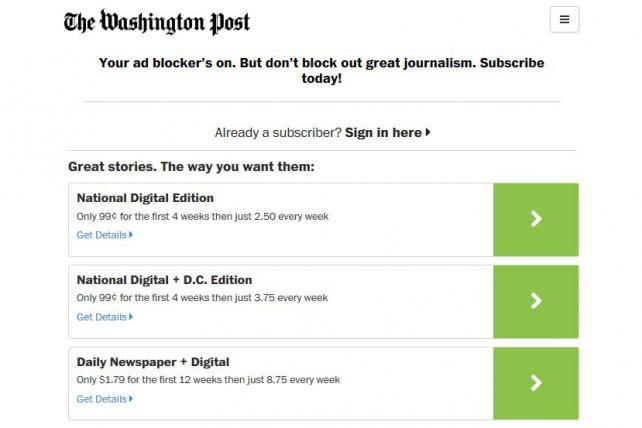Select the National Digital + D.C. Edition title
The height and width of the screenshot is (428, 642).
coord(164,280)
